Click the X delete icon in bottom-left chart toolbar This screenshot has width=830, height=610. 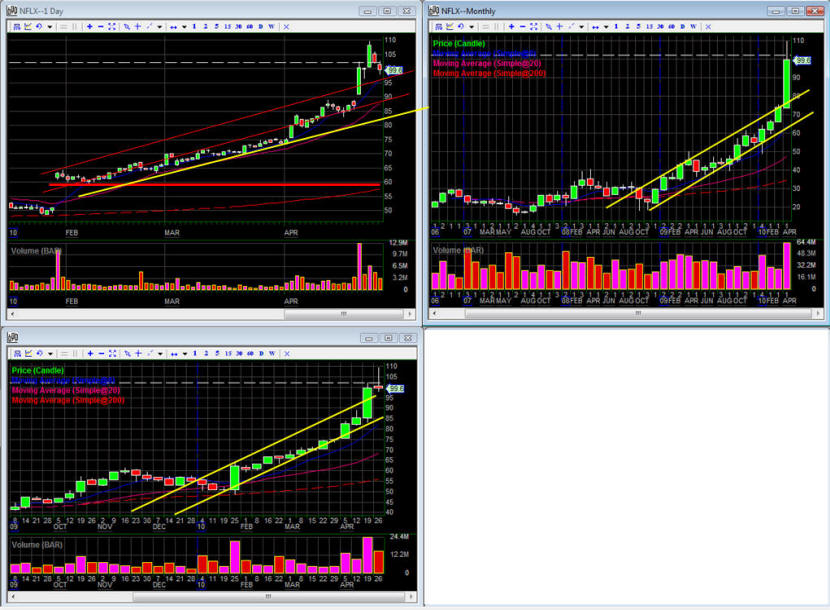[x=287, y=353]
